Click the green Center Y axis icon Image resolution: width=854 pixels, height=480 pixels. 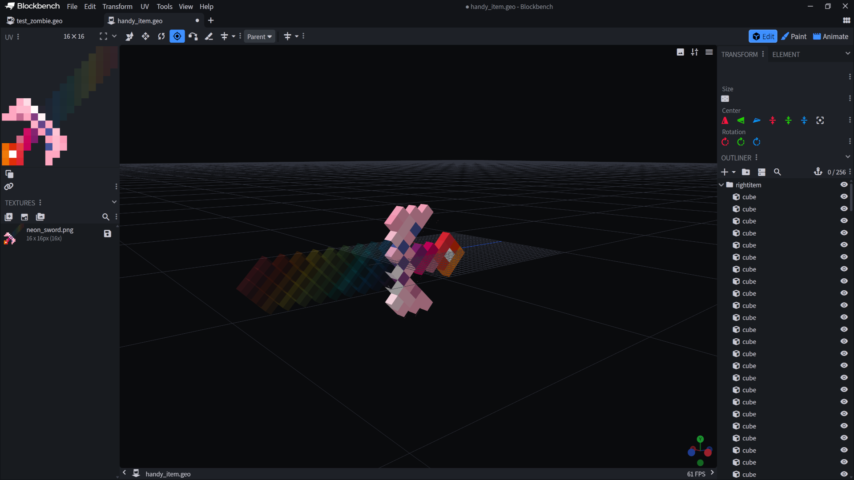tap(741, 120)
